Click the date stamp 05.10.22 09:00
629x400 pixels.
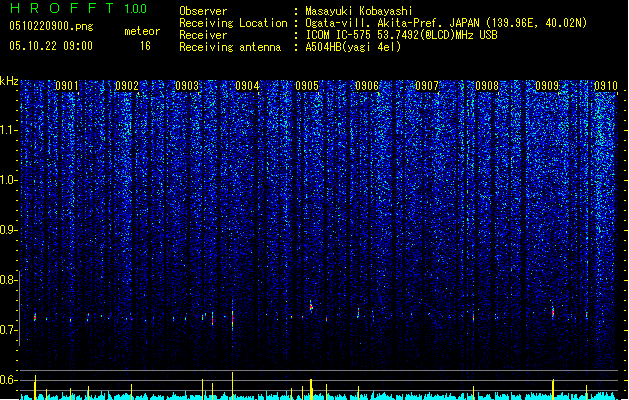pos(51,46)
